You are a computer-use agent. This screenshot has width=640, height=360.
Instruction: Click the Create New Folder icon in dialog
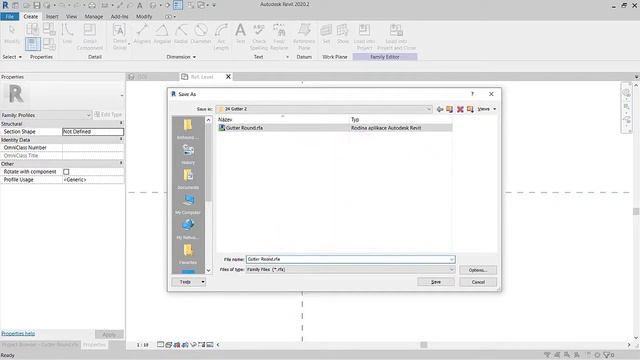click(x=470, y=109)
